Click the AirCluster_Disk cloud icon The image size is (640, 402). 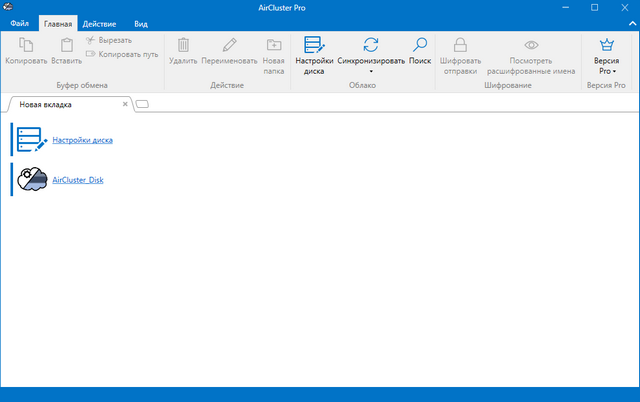[34, 178]
